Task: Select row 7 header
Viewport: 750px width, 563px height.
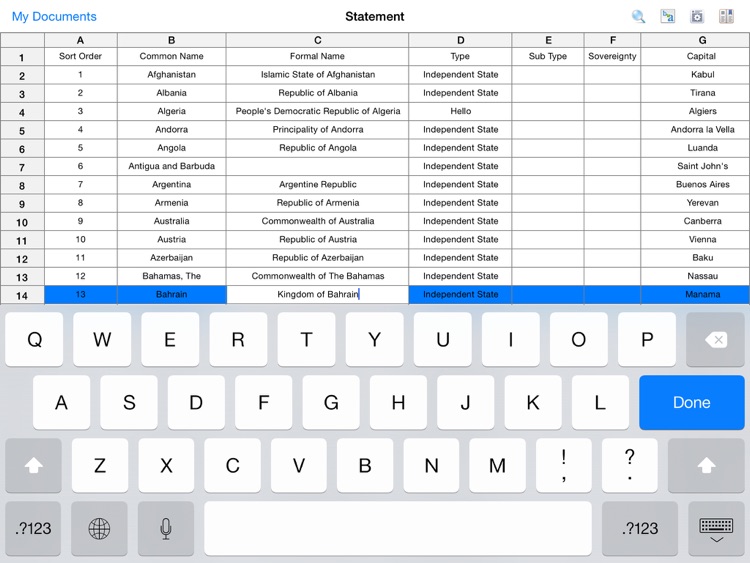Action: 22,167
